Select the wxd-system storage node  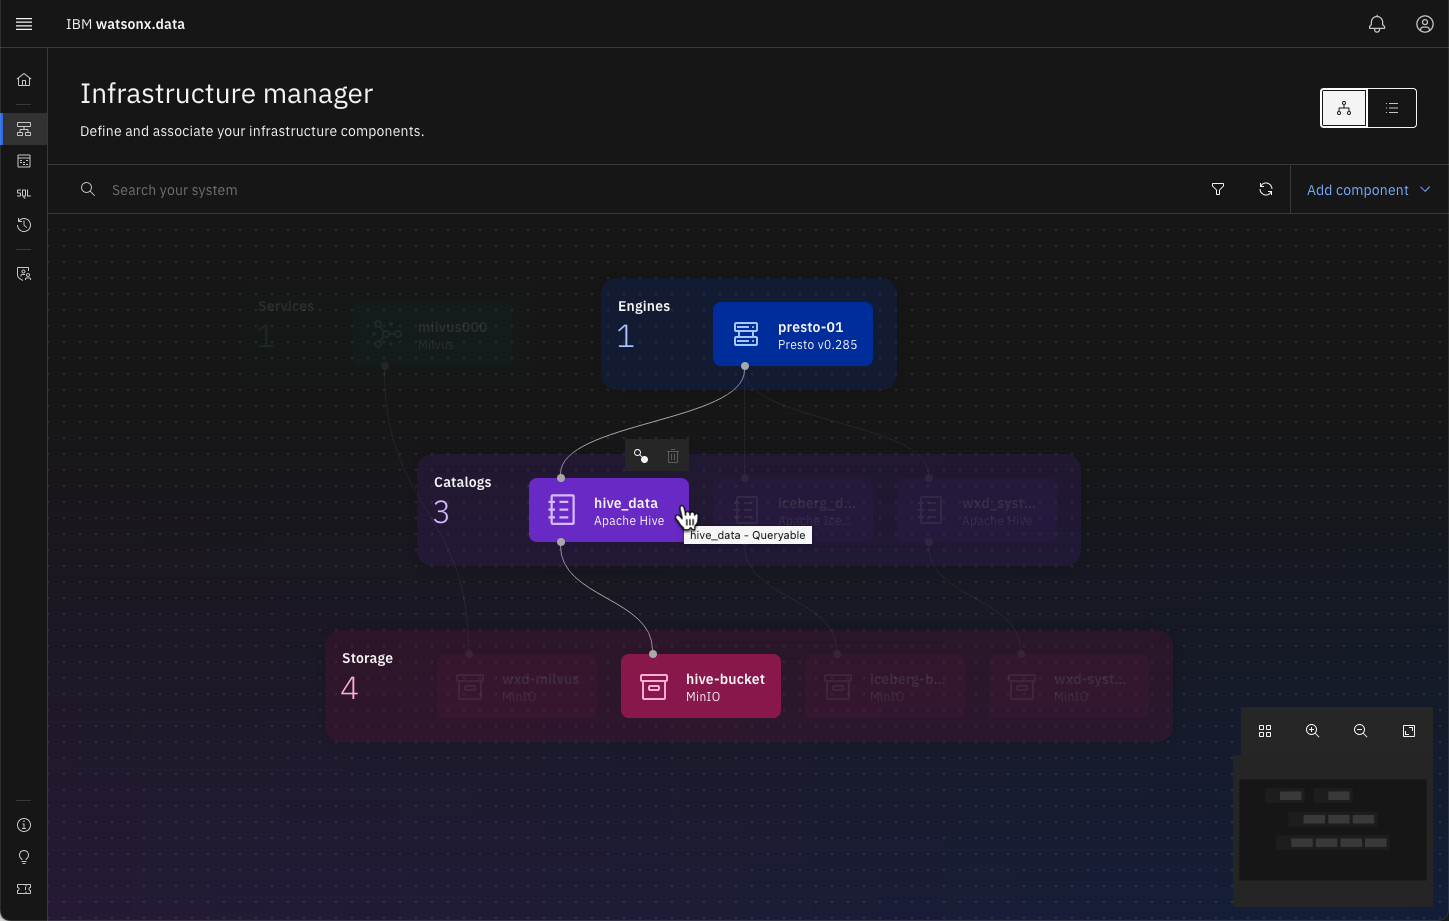(x=1069, y=686)
